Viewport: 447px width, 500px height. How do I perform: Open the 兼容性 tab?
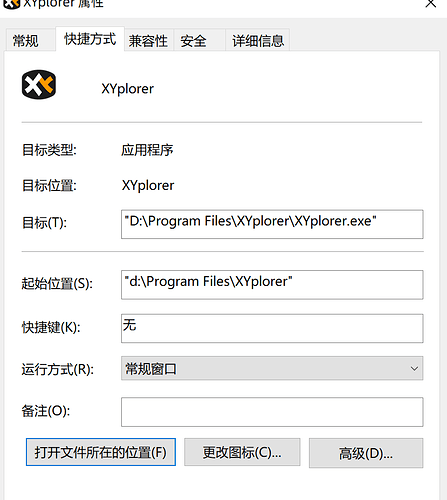coord(148,41)
